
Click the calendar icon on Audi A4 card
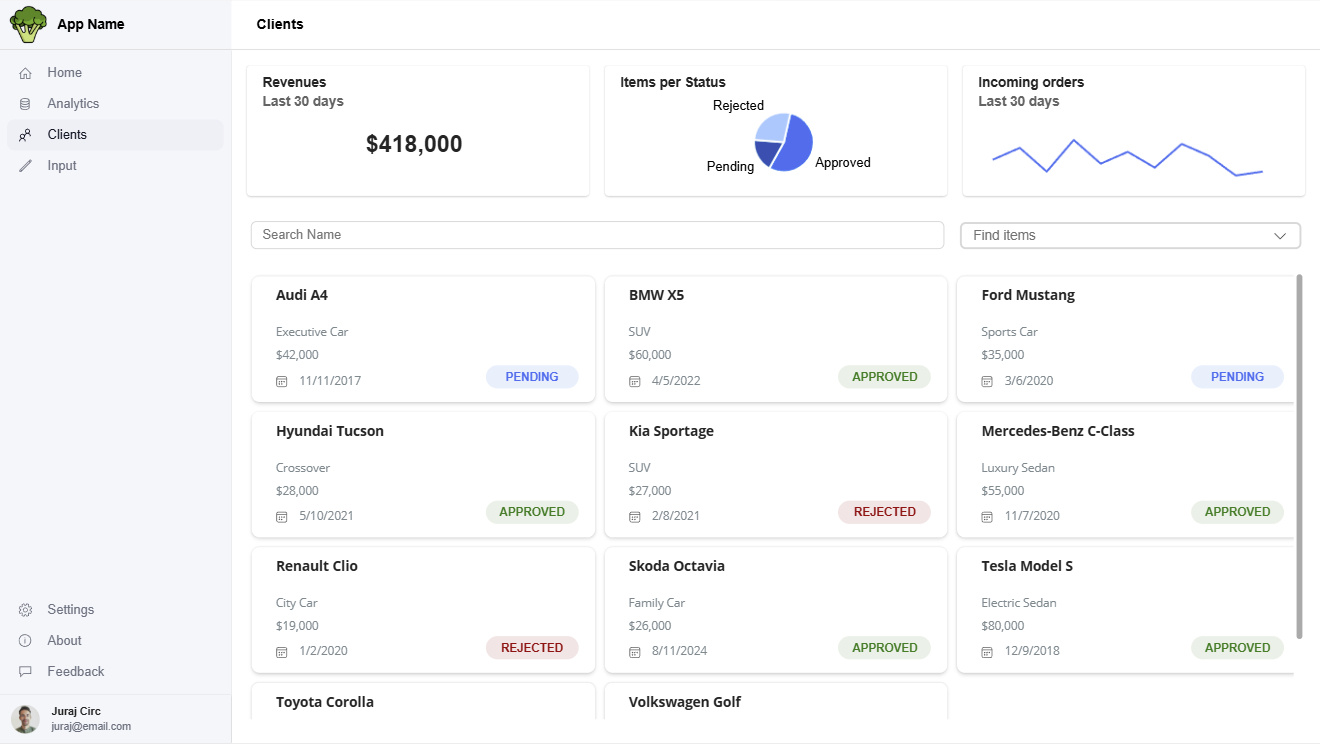[x=282, y=381]
